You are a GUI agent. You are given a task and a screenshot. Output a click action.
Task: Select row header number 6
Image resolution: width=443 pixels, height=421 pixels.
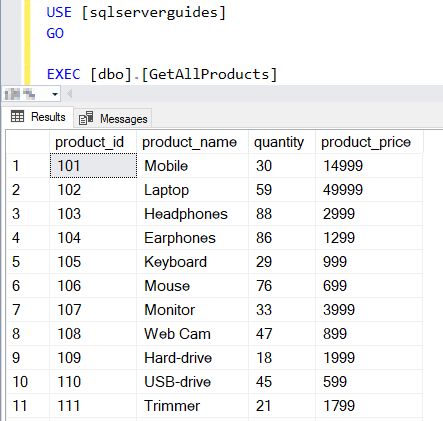[x=28, y=286]
